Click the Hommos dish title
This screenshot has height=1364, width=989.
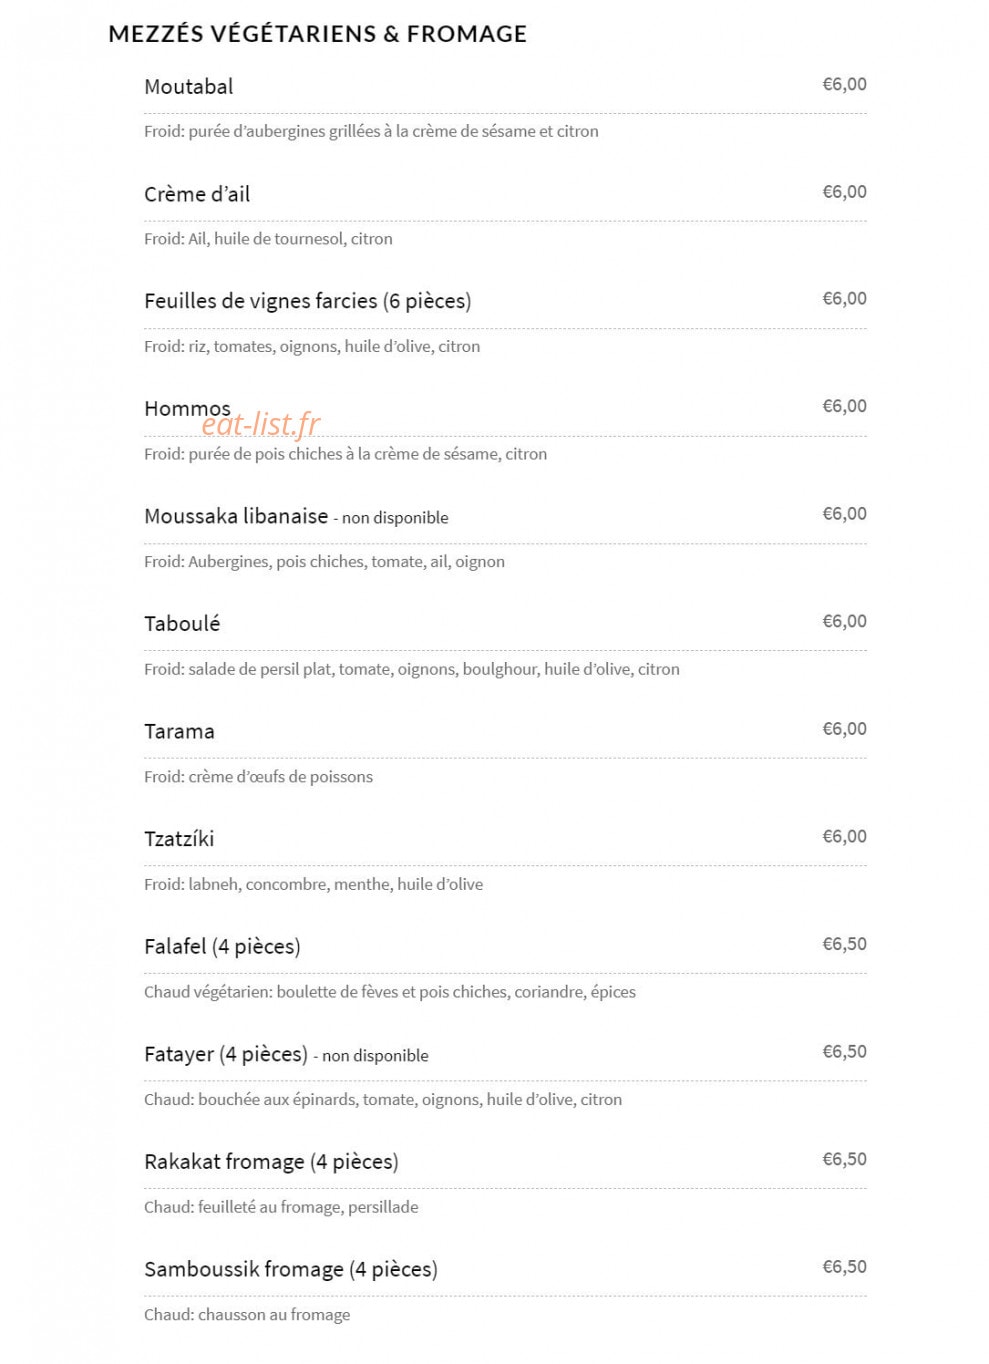[187, 408]
